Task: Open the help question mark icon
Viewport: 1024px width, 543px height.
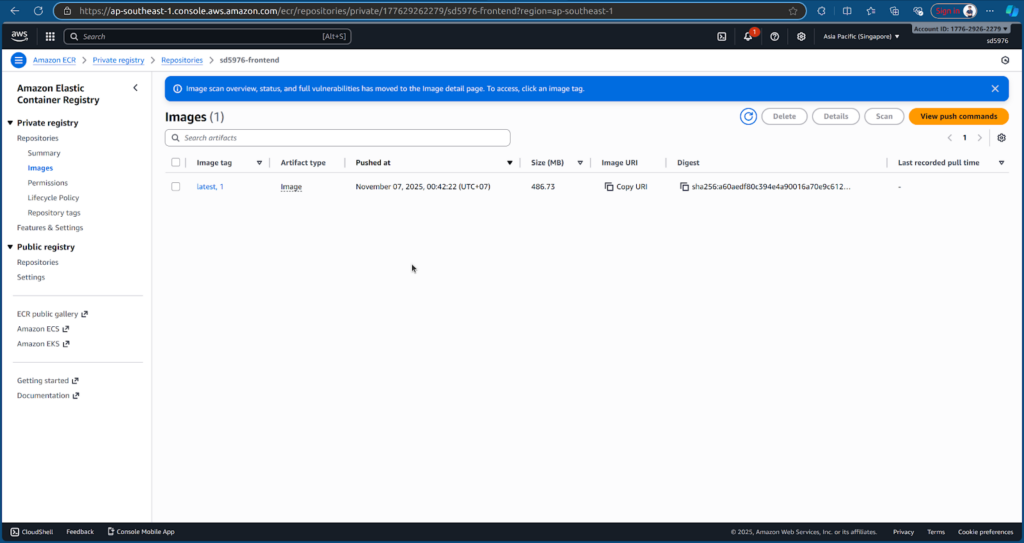Action: click(775, 37)
